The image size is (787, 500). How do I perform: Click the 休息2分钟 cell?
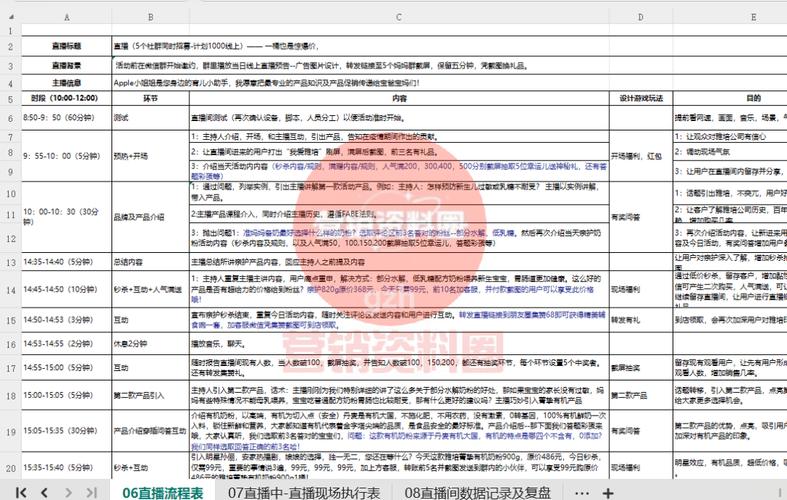coord(150,344)
